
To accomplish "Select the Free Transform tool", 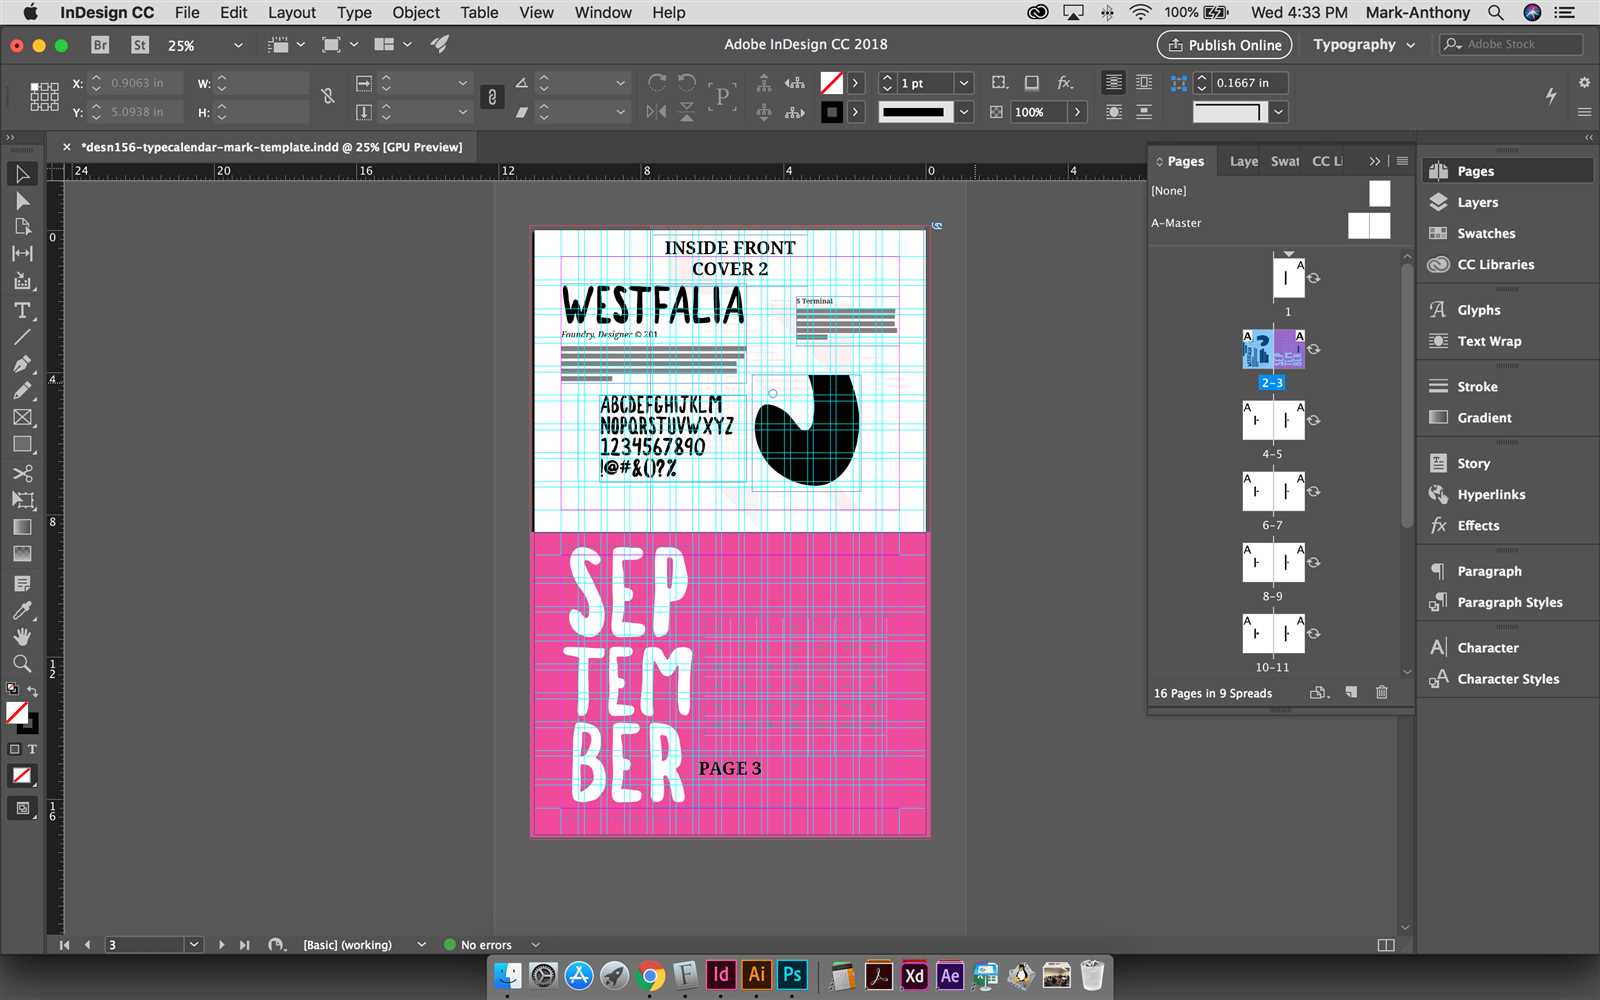I will click(22, 500).
